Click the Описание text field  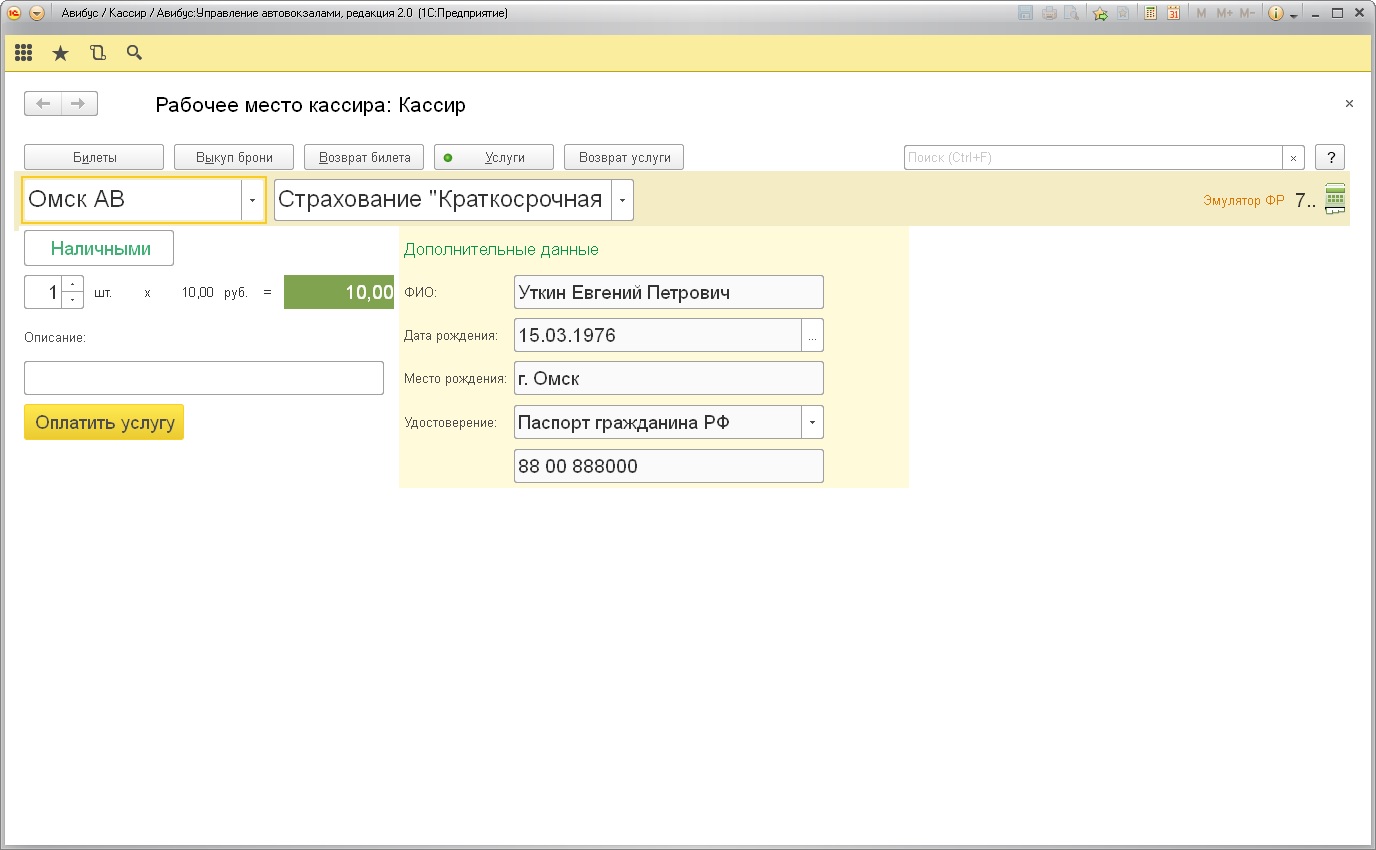click(x=204, y=378)
